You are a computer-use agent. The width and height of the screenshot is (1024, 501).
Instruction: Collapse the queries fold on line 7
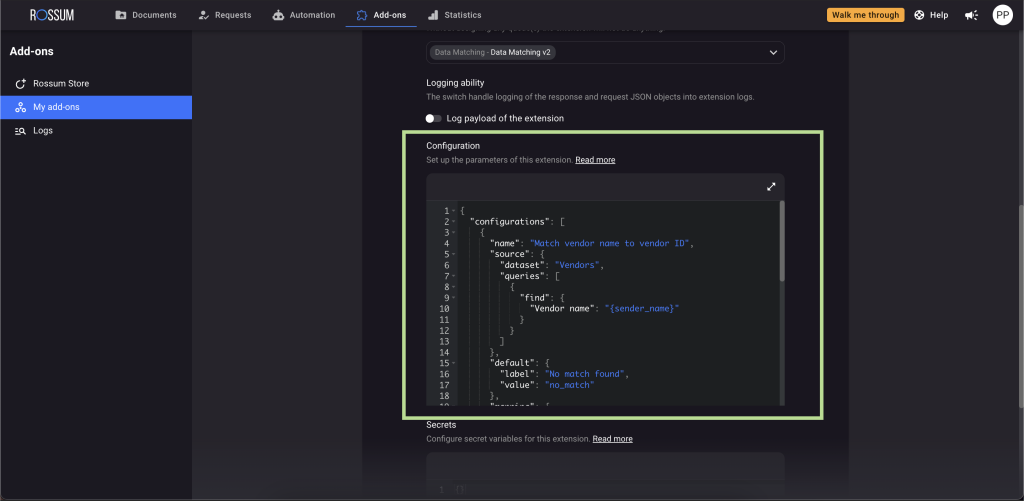[454, 276]
